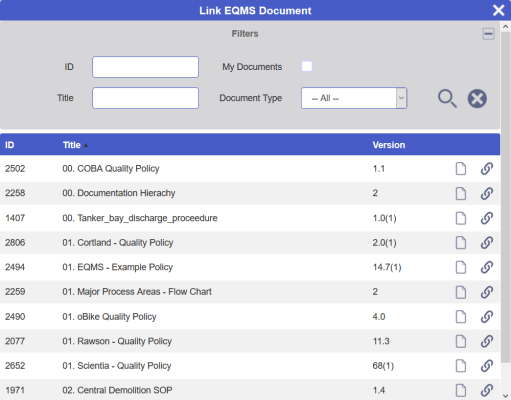Sort by the Version column header
The height and width of the screenshot is (400, 511).
389,145
